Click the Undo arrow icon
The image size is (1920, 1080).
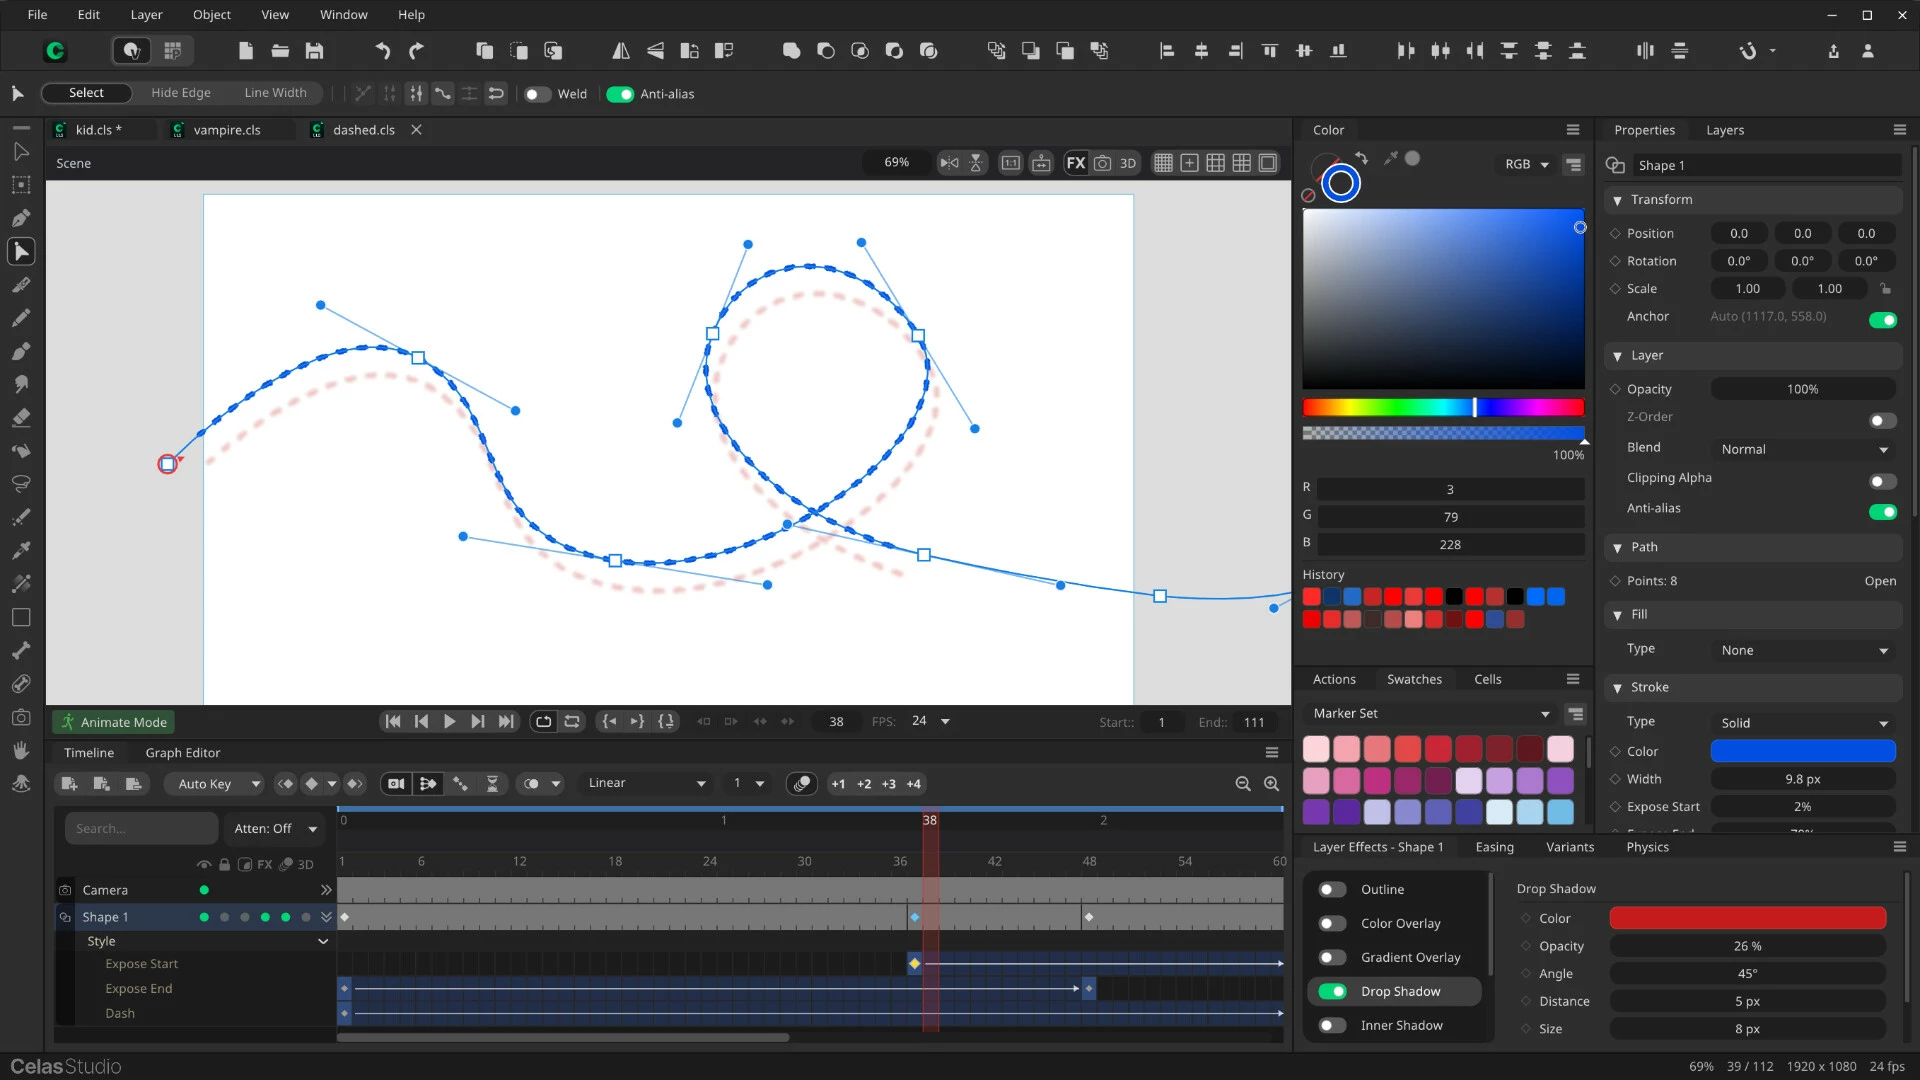[x=382, y=51]
